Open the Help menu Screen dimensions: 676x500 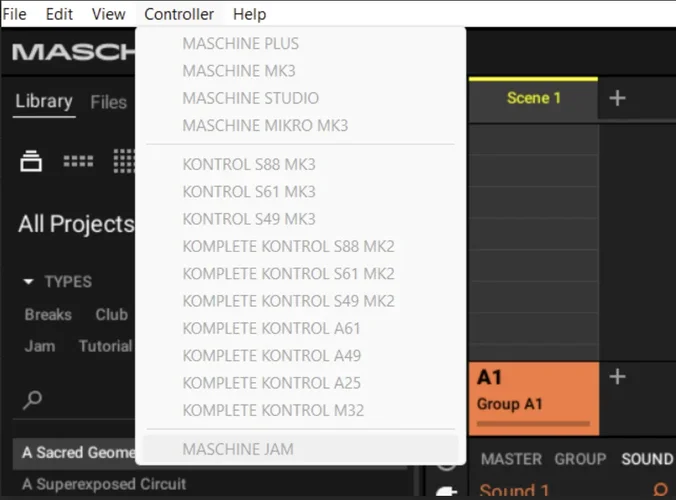(249, 14)
